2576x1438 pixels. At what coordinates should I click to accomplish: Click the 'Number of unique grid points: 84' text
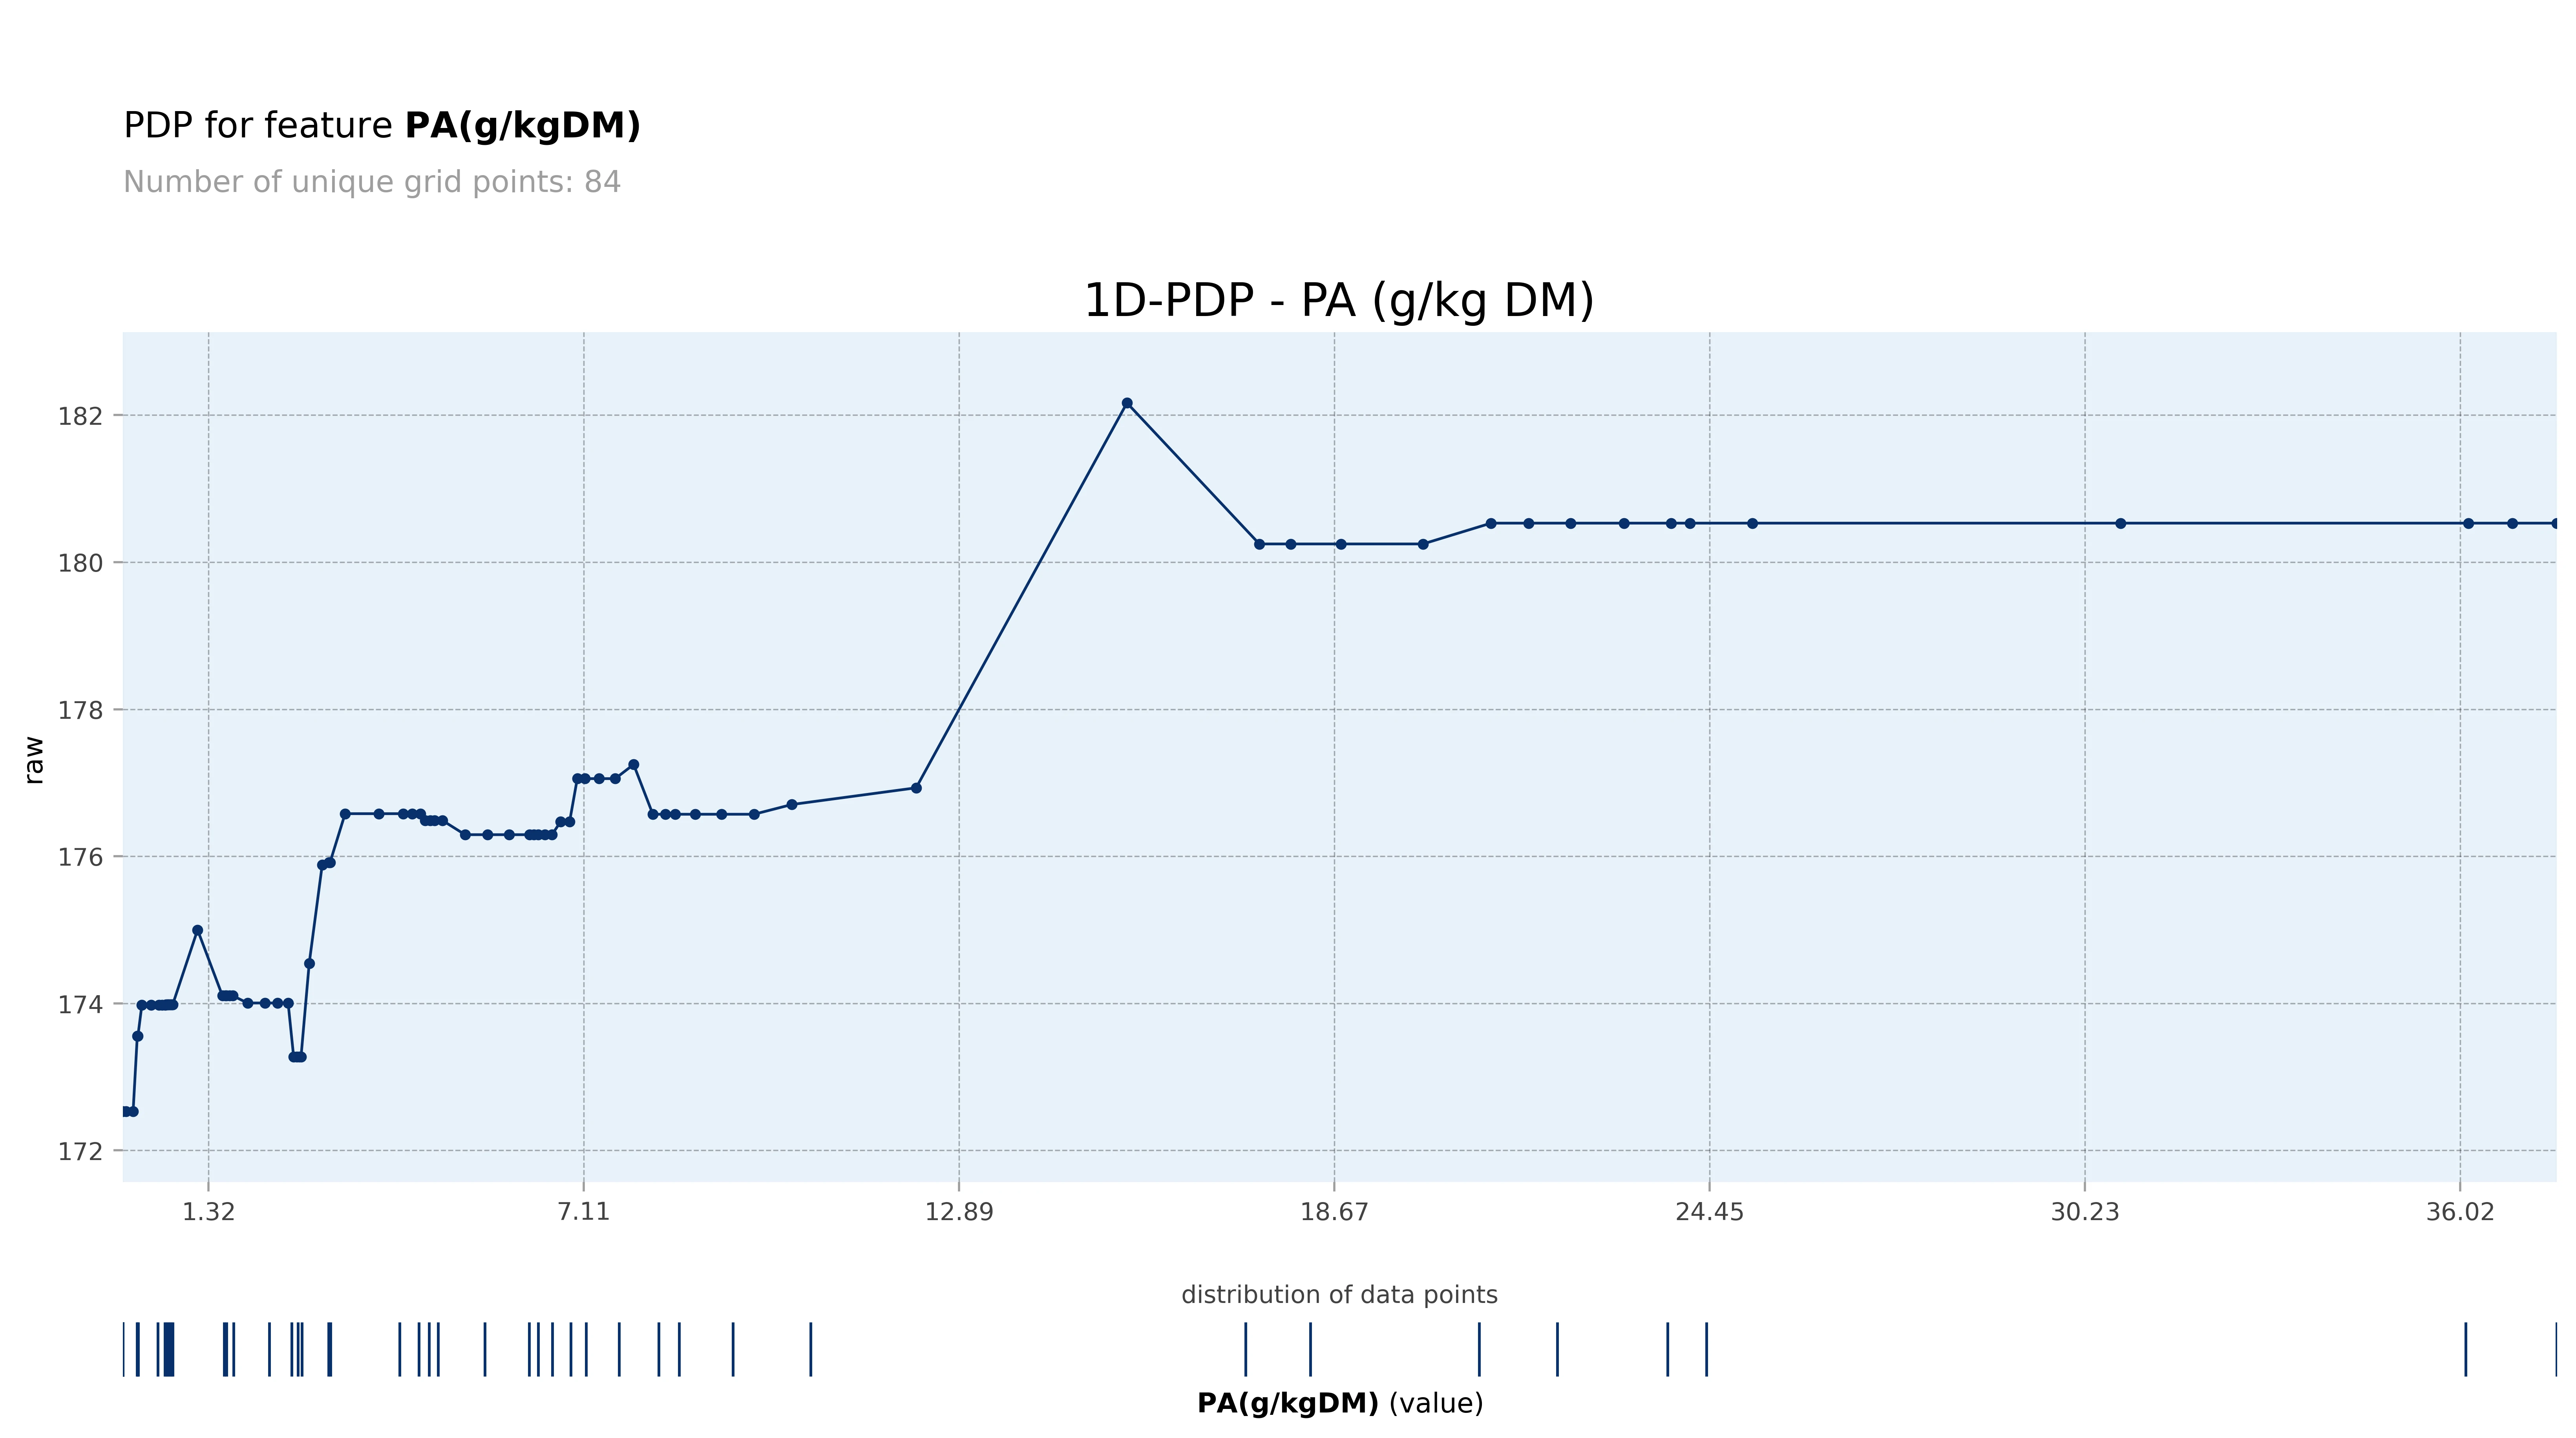pyautogui.click(x=372, y=182)
